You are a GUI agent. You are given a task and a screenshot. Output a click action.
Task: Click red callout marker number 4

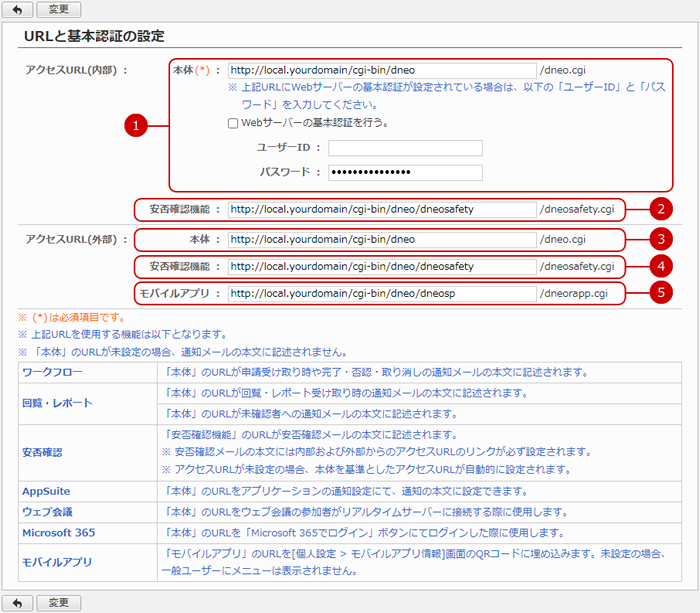coord(658,267)
